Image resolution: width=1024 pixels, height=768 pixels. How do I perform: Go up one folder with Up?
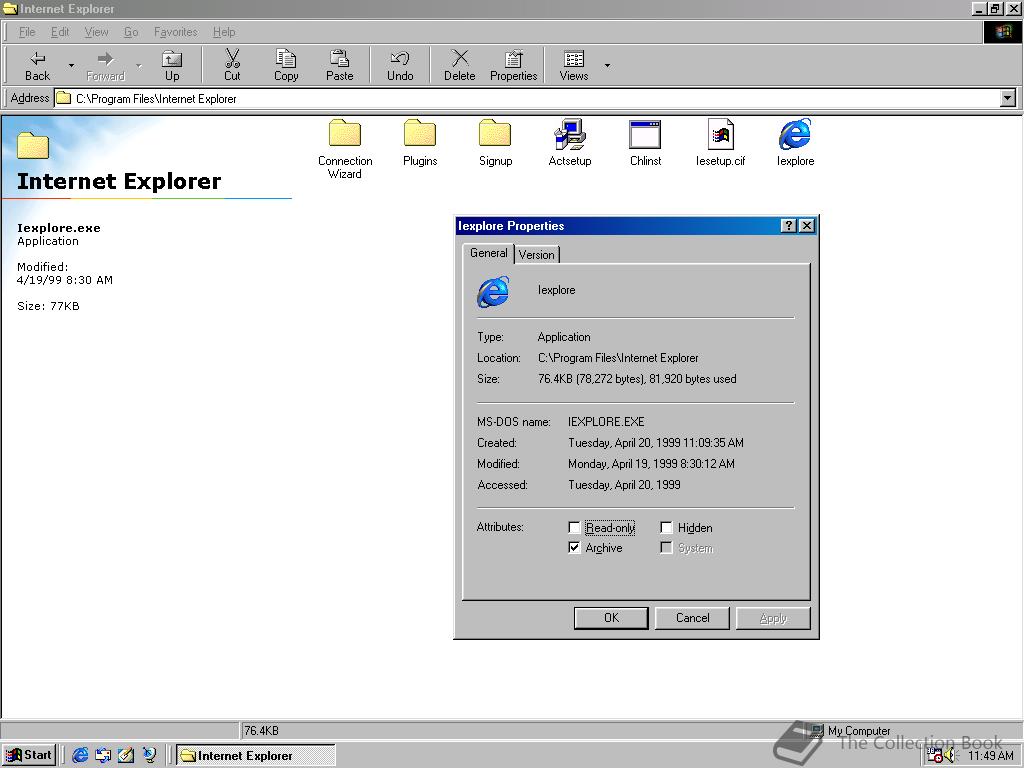click(x=172, y=65)
